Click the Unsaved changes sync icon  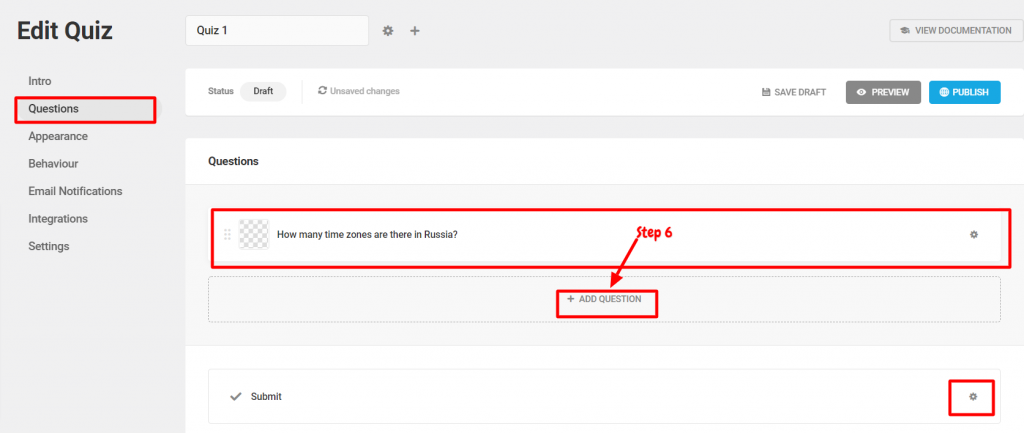coord(322,91)
